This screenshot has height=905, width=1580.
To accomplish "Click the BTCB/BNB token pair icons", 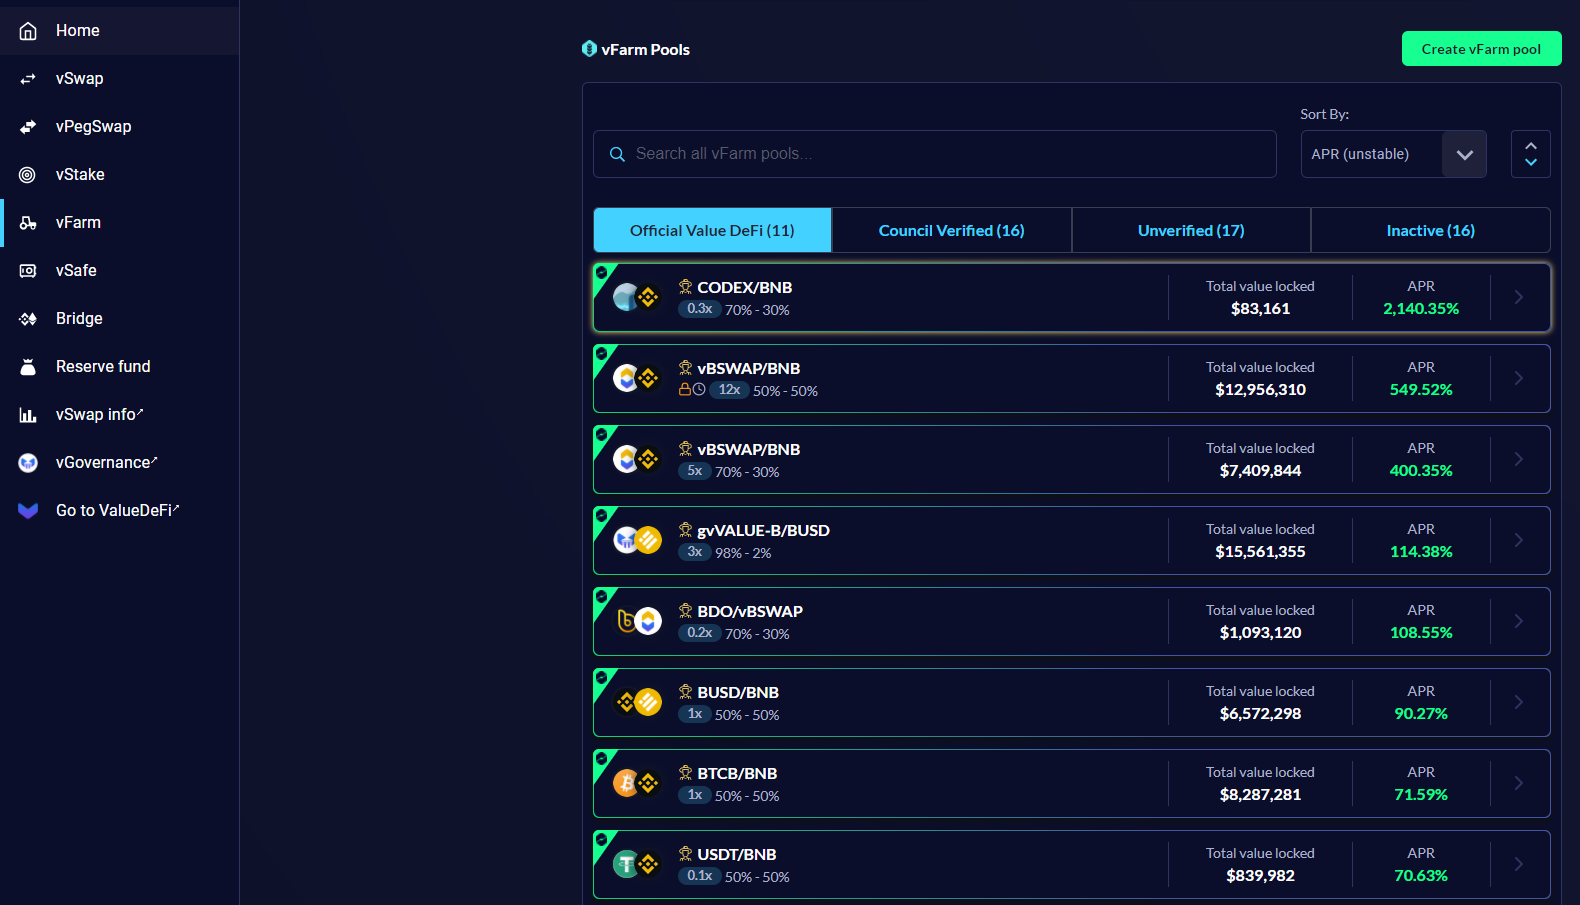I will click(637, 783).
